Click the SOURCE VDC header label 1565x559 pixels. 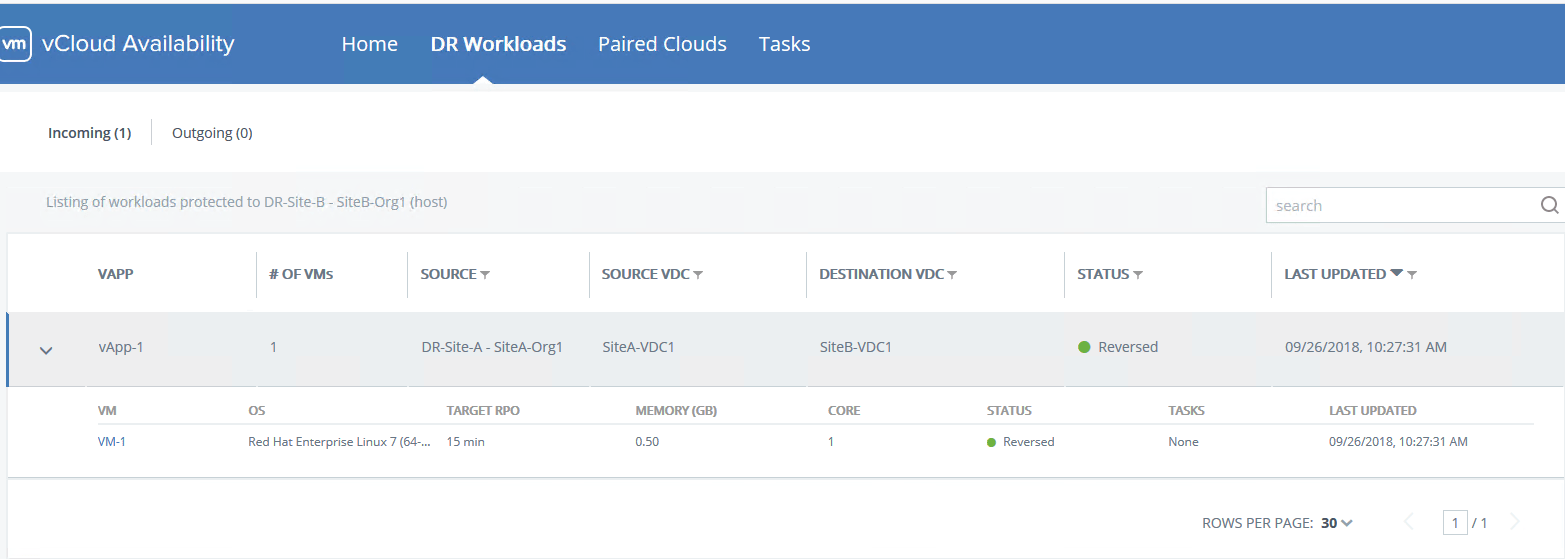coord(646,274)
